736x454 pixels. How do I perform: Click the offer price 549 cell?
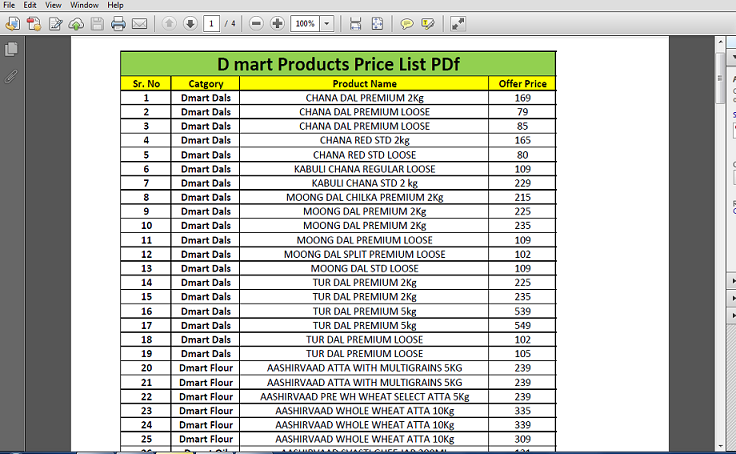click(522, 325)
